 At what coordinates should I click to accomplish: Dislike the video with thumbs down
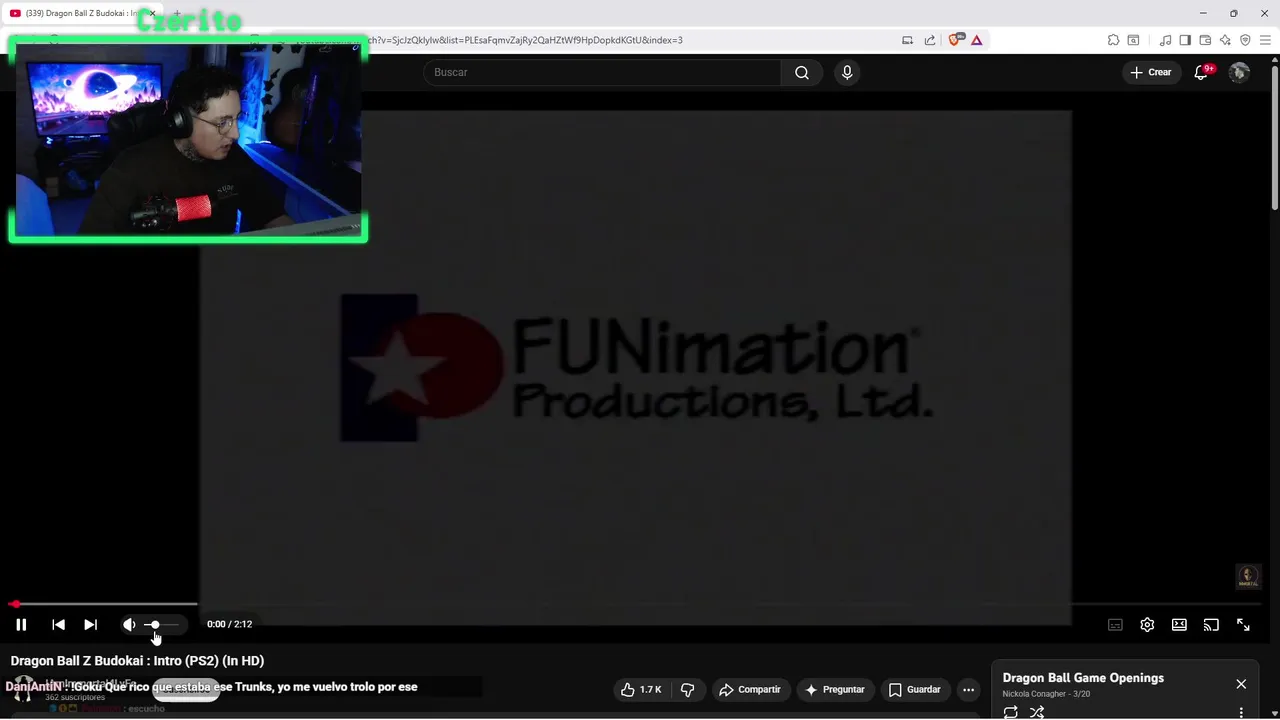point(687,689)
